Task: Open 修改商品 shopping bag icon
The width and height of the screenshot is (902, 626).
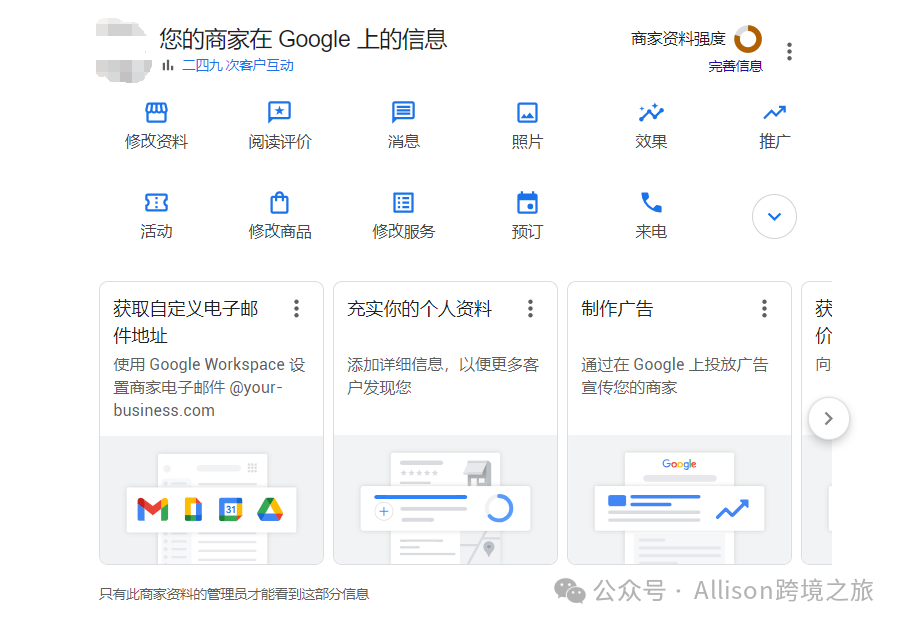Action: tap(280, 203)
